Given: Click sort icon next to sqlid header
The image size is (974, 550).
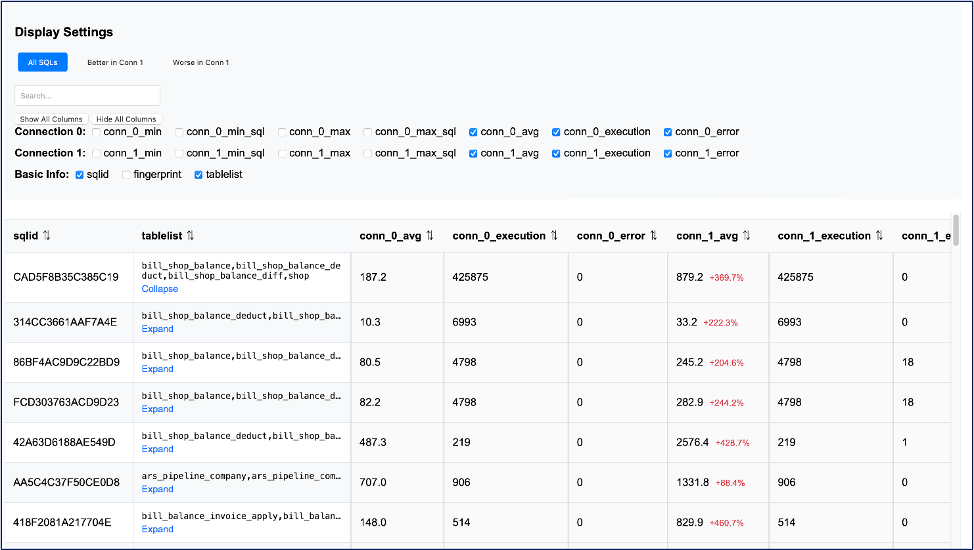Looking at the screenshot, I should 47,236.
